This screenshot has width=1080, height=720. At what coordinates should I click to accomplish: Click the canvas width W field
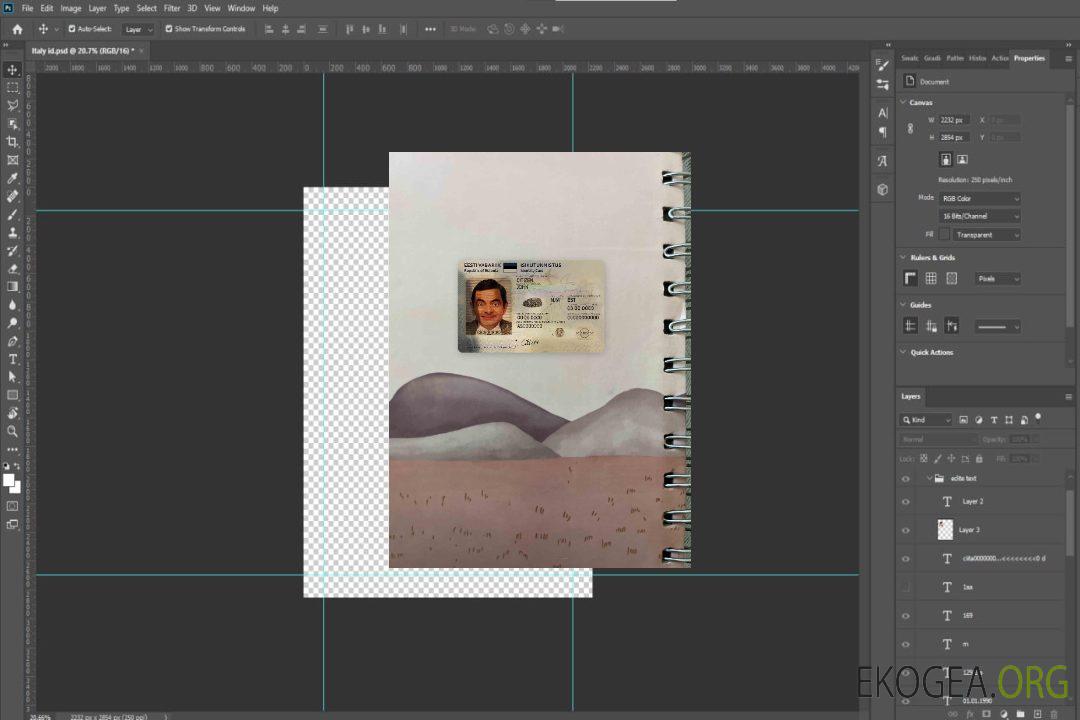(955, 120)
